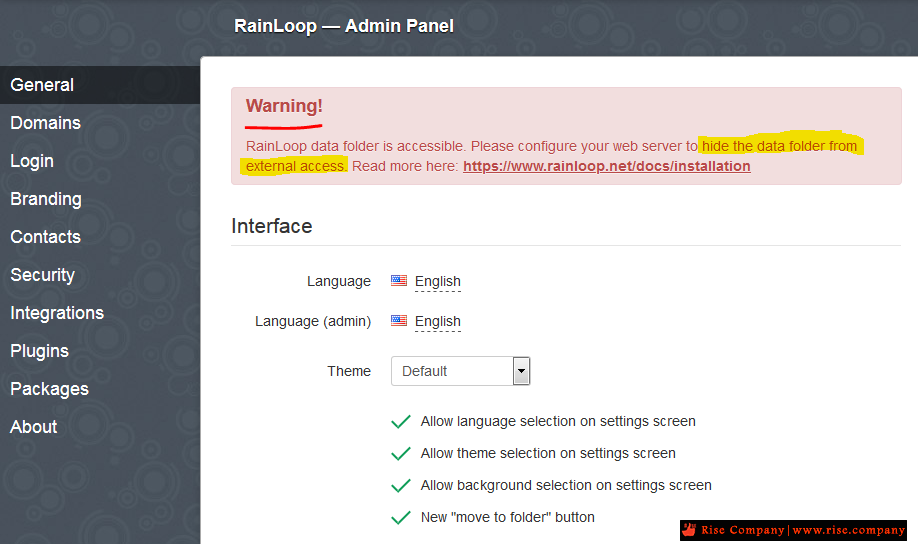Toggle Allow background selection on settings screen
Image resolution: width=918 pixels, height=544 pixels.
pos(551,486)
